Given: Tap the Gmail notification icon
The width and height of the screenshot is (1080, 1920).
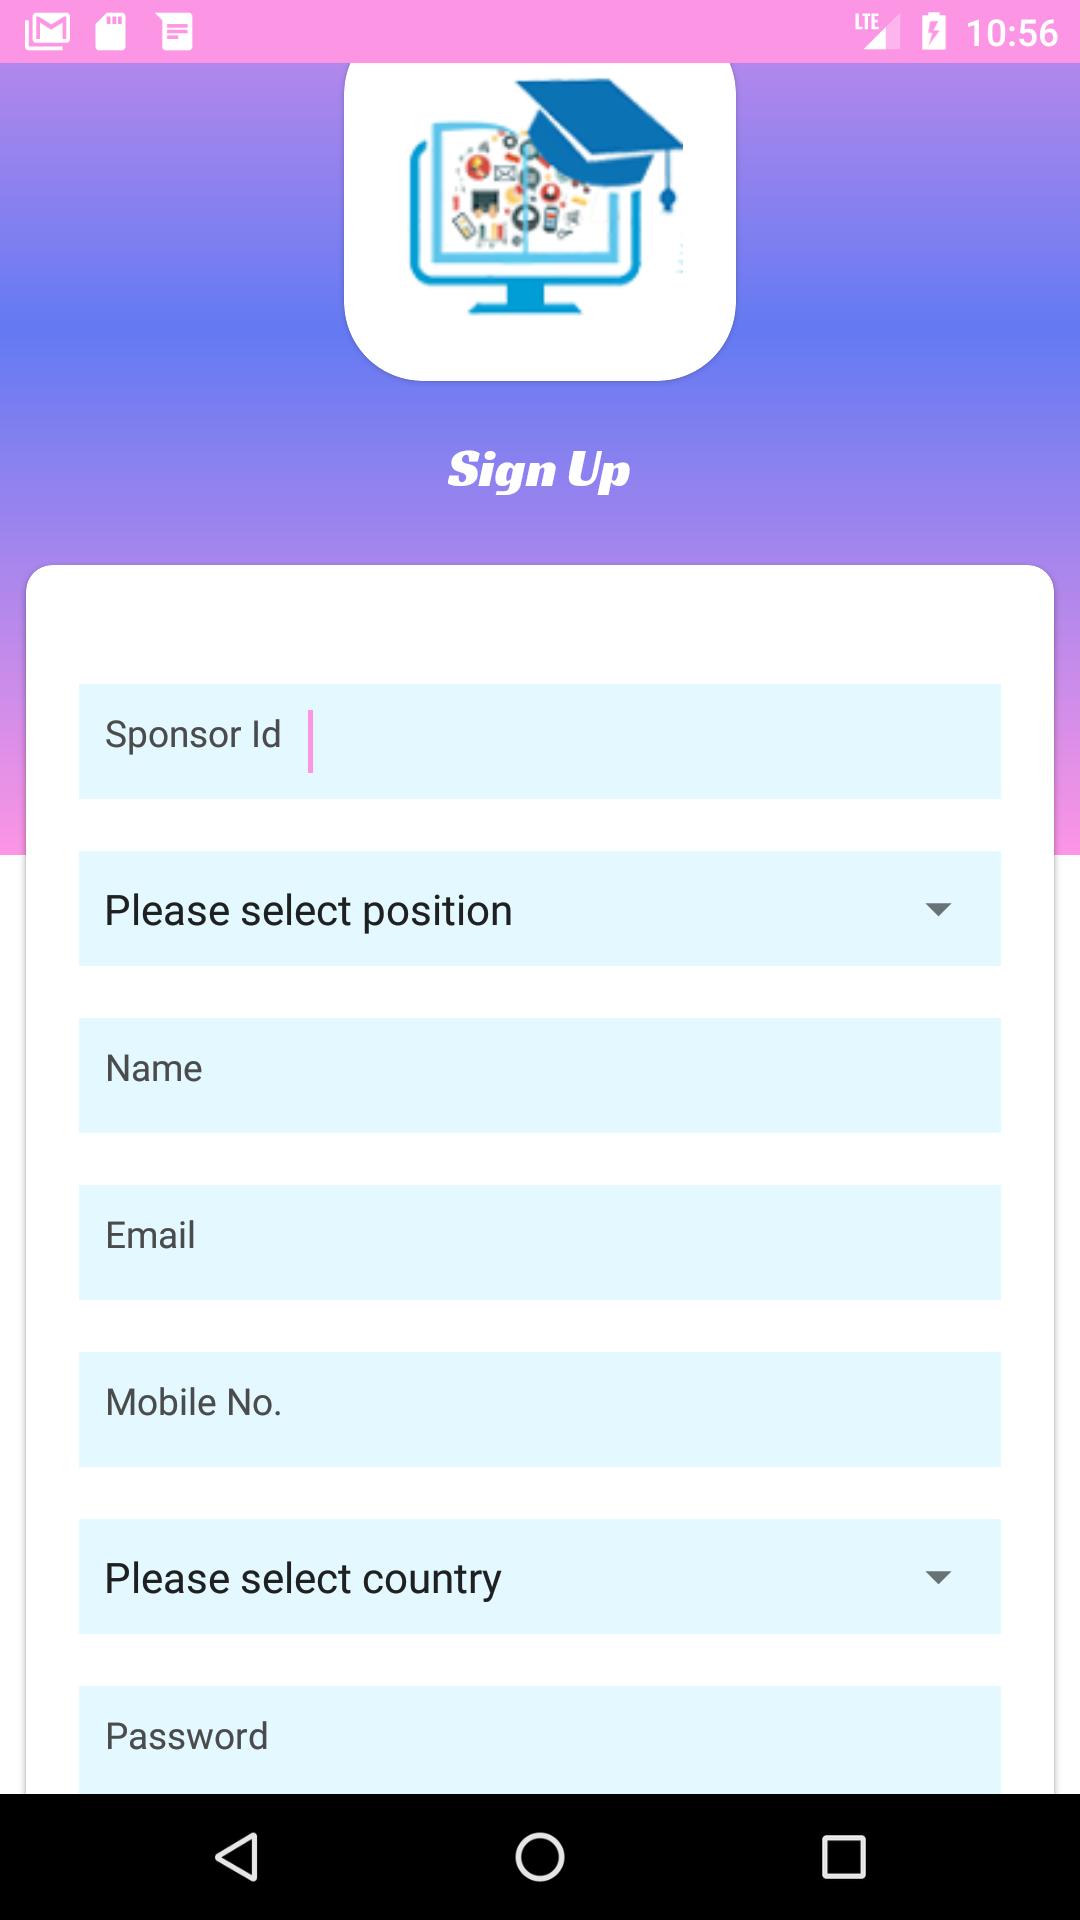Looking at the screenshot, I should 47,32.
